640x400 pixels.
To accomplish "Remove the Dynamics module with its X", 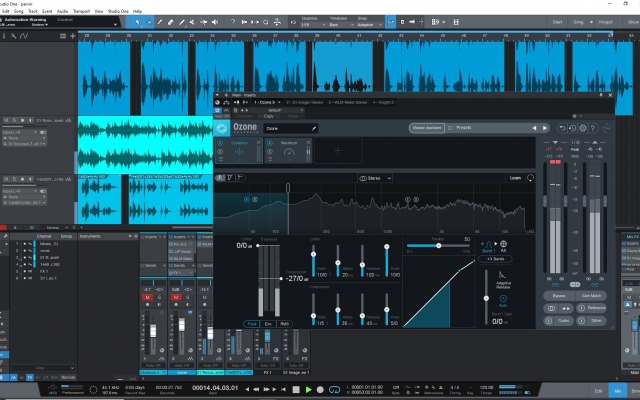I will tap(258, 142).
